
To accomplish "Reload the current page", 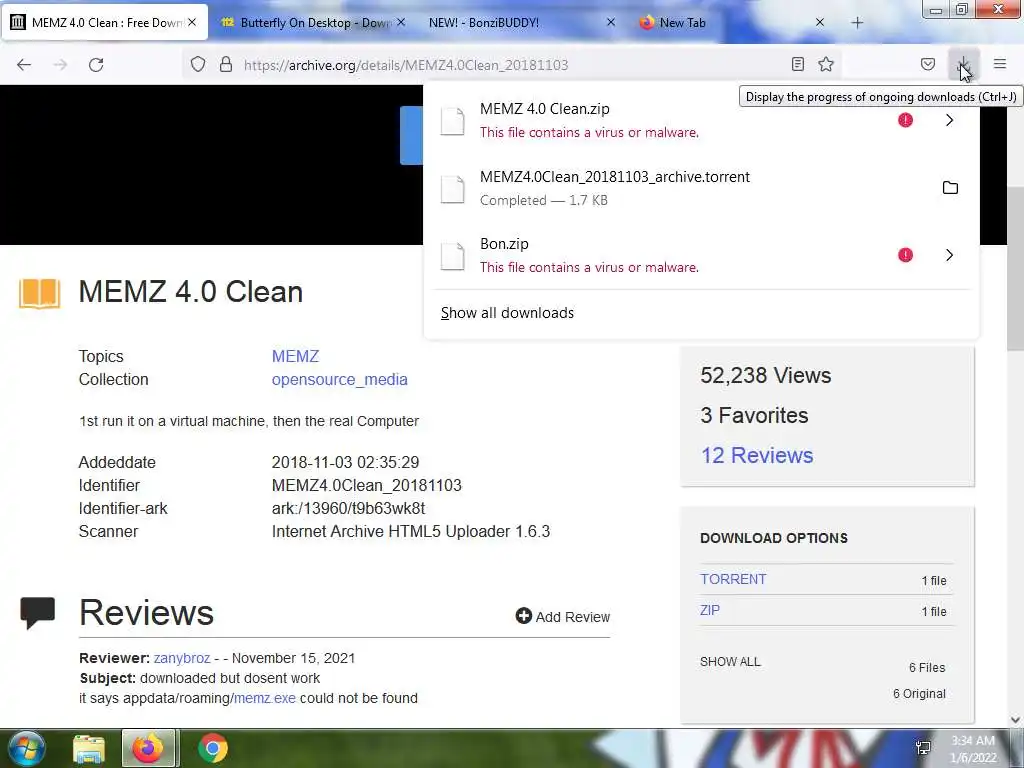I will coord(96,65).
